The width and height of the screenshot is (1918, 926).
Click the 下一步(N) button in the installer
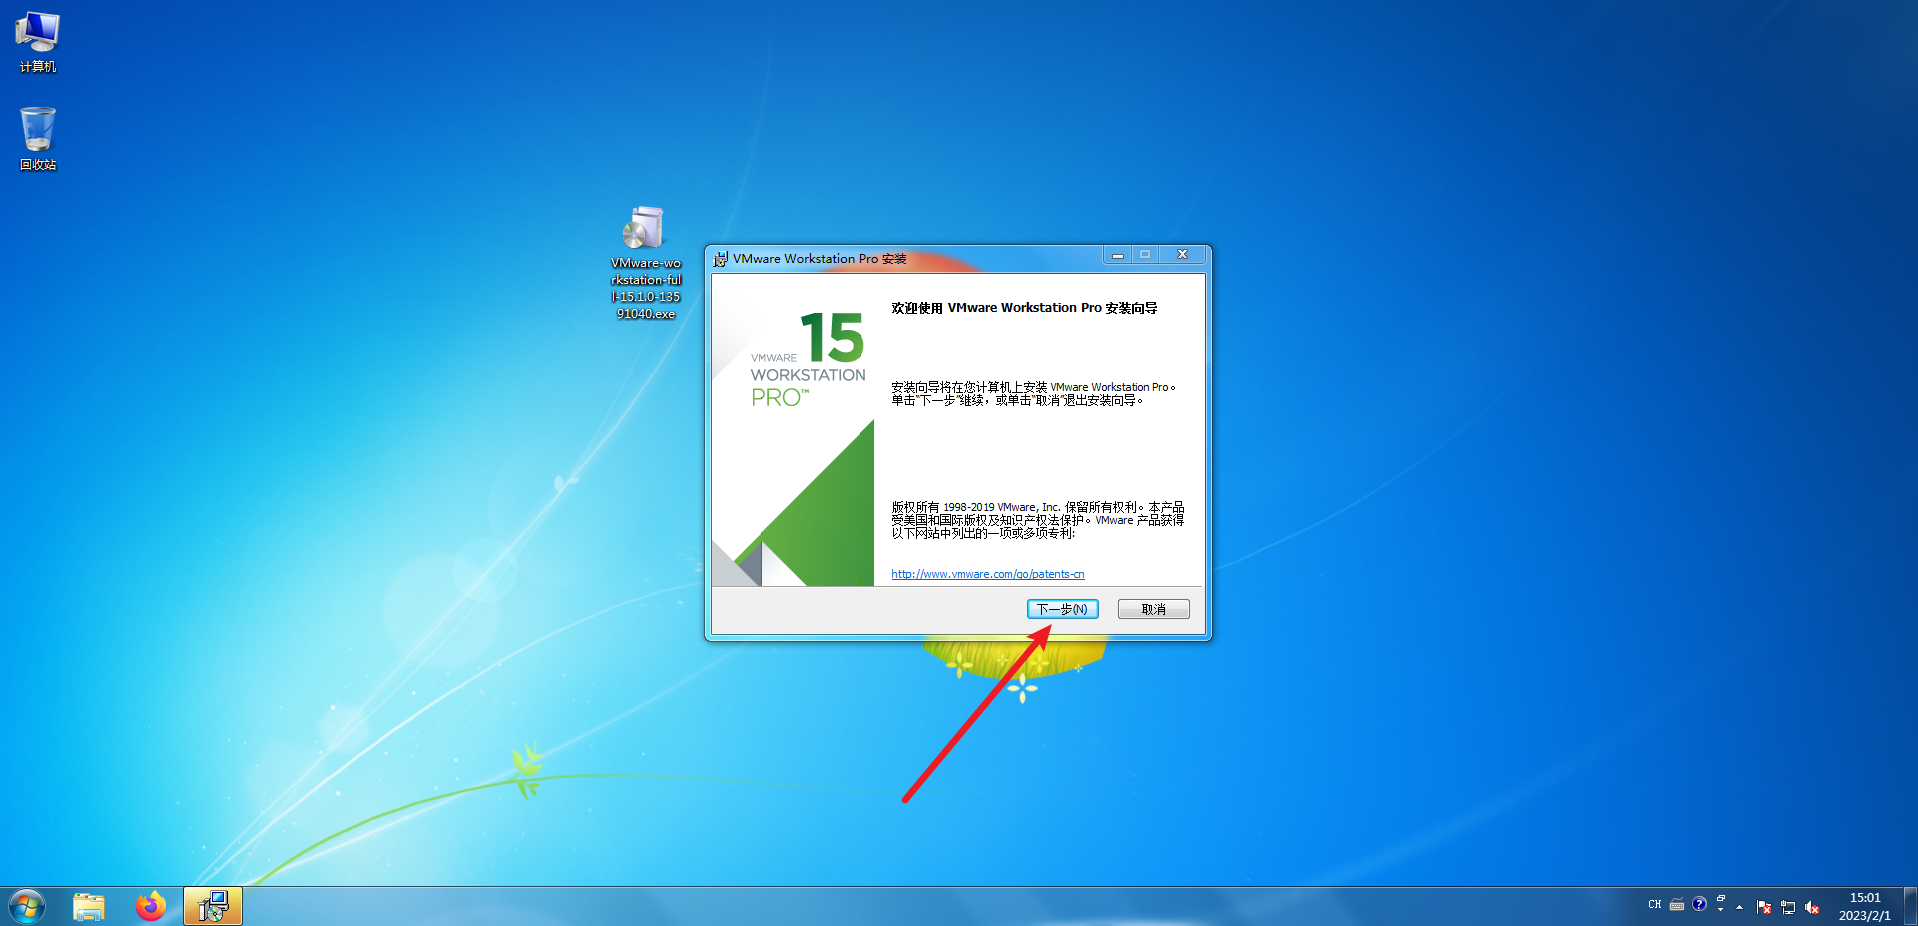coord(1062,609)
